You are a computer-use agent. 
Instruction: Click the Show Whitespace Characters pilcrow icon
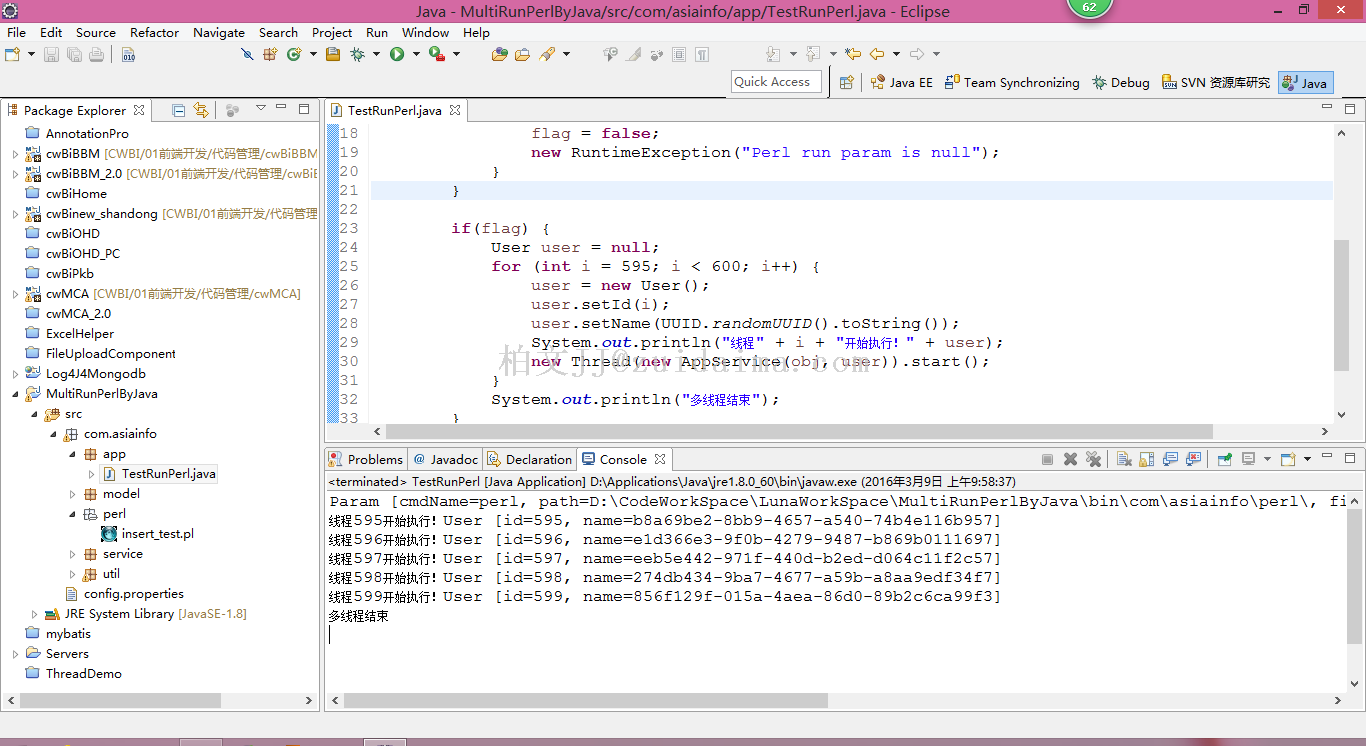click(x=702, y=54)
